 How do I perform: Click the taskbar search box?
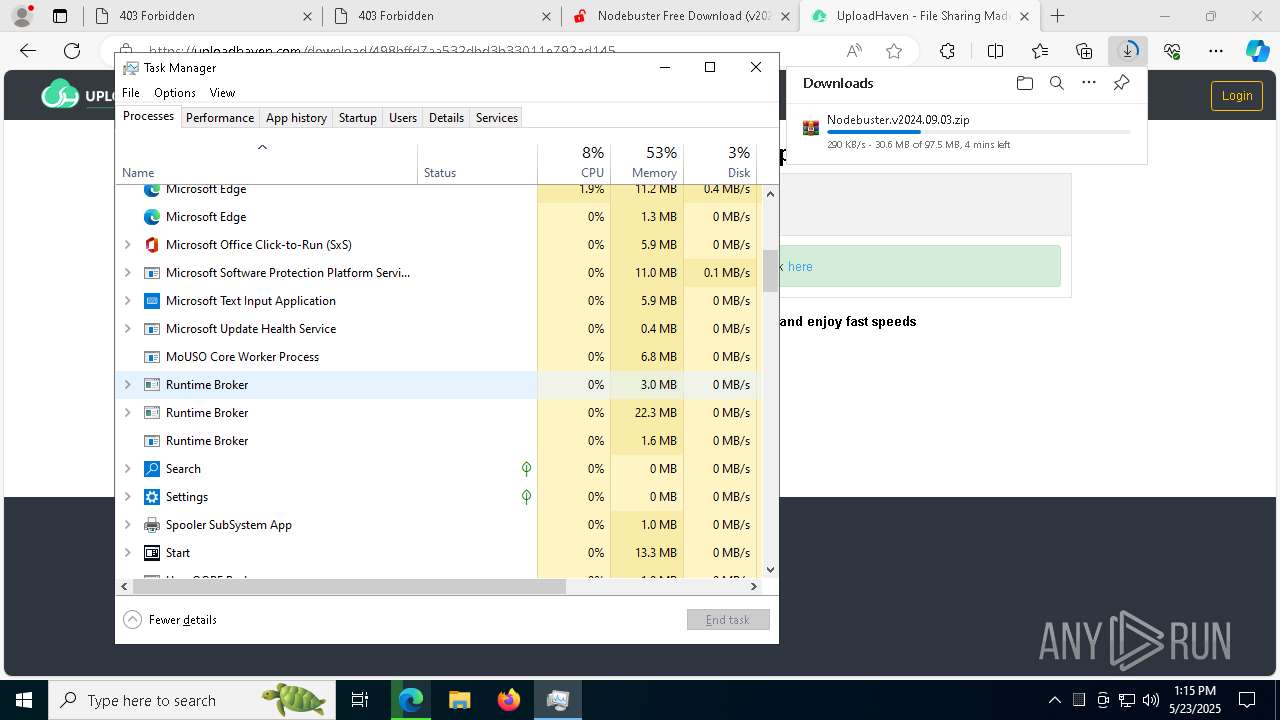click(x=190, y=700)
